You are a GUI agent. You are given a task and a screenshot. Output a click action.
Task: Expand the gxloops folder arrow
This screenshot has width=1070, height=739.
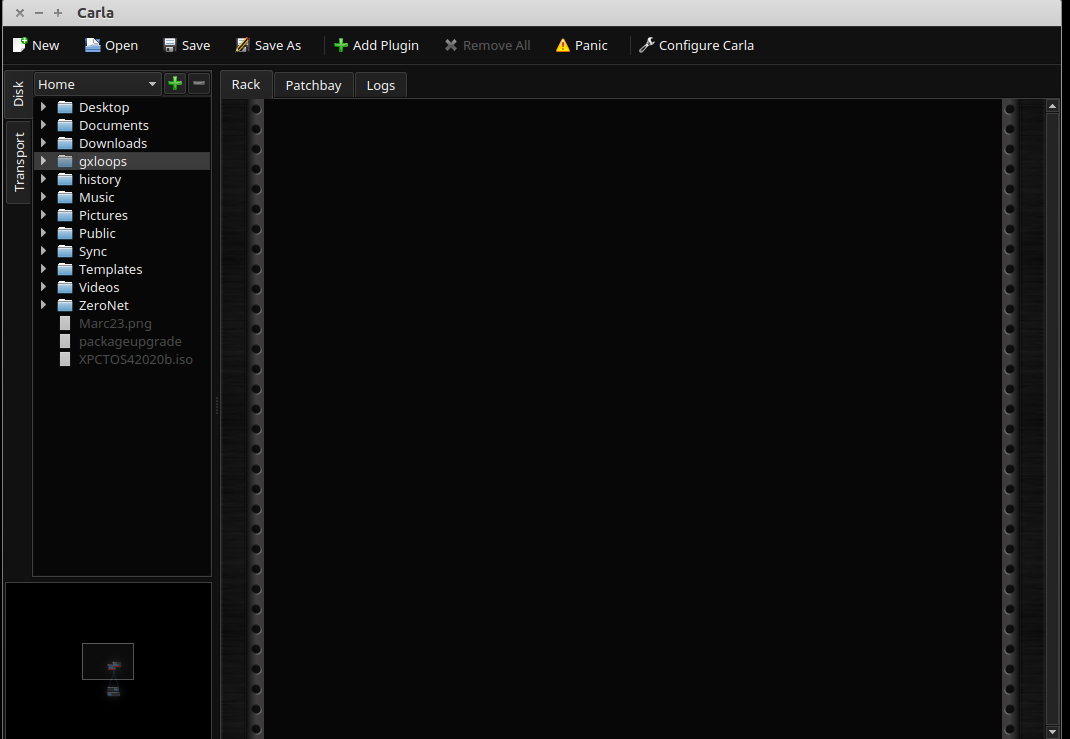44,161
